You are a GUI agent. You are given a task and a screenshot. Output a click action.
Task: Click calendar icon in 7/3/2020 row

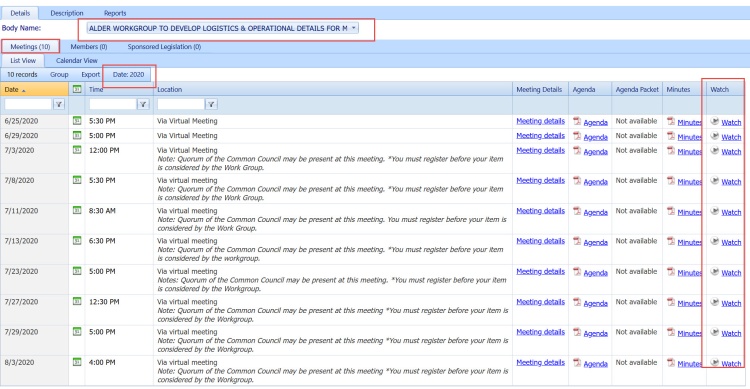77,150
